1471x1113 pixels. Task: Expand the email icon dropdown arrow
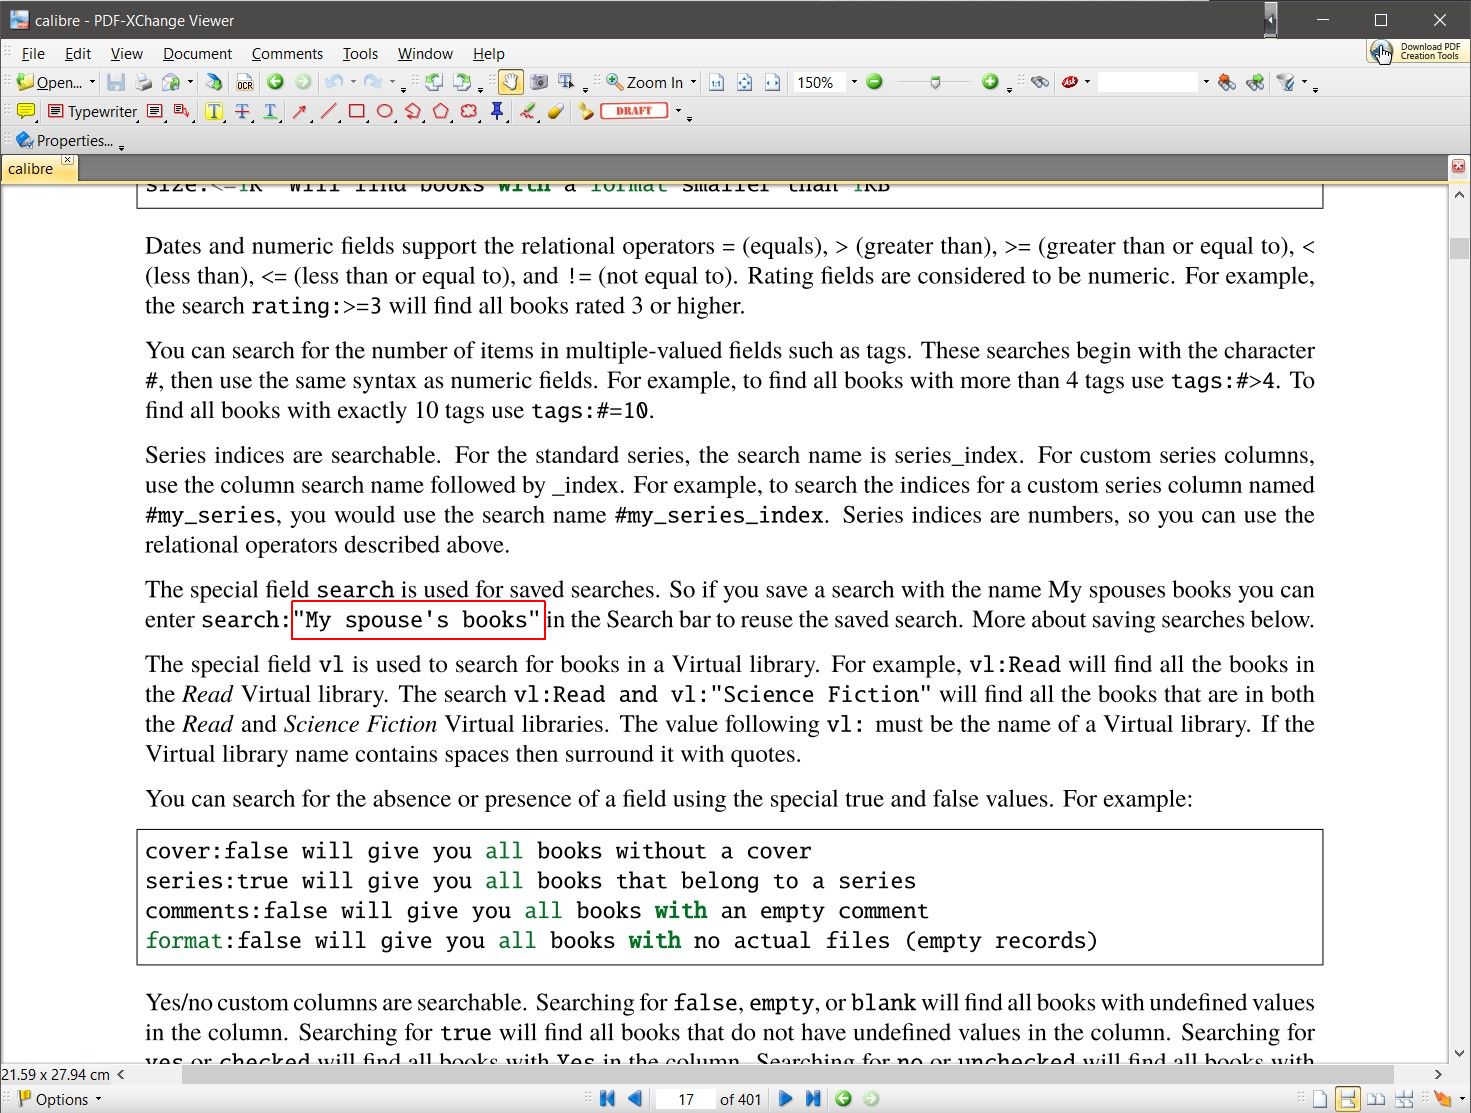pyautogui.click(x=190, y=82)
